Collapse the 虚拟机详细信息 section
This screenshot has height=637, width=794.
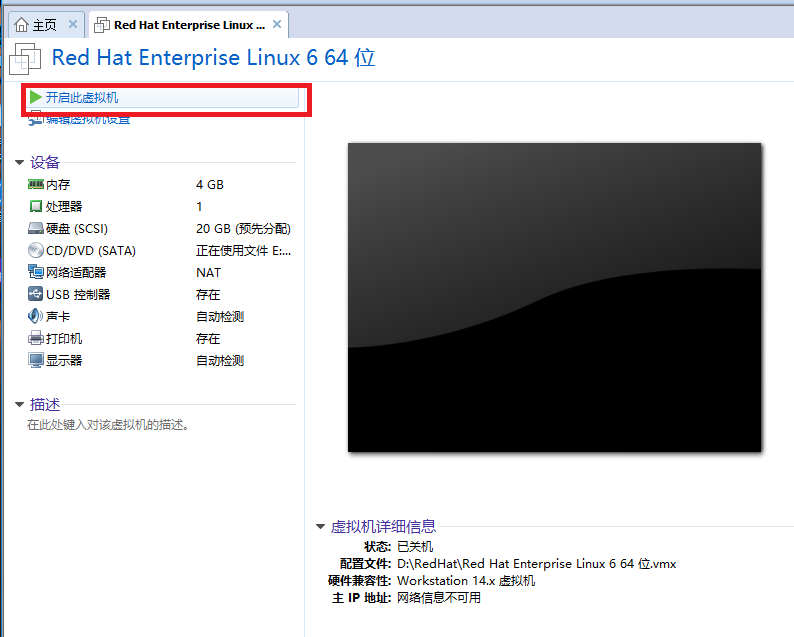(x=320, y=527)
